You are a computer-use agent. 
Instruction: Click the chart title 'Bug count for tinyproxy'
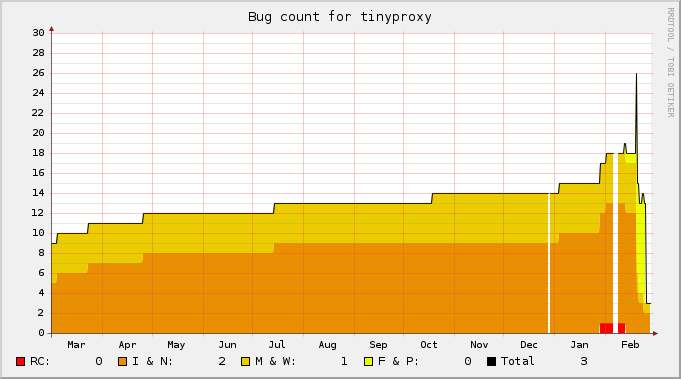[x=340, y=17]
